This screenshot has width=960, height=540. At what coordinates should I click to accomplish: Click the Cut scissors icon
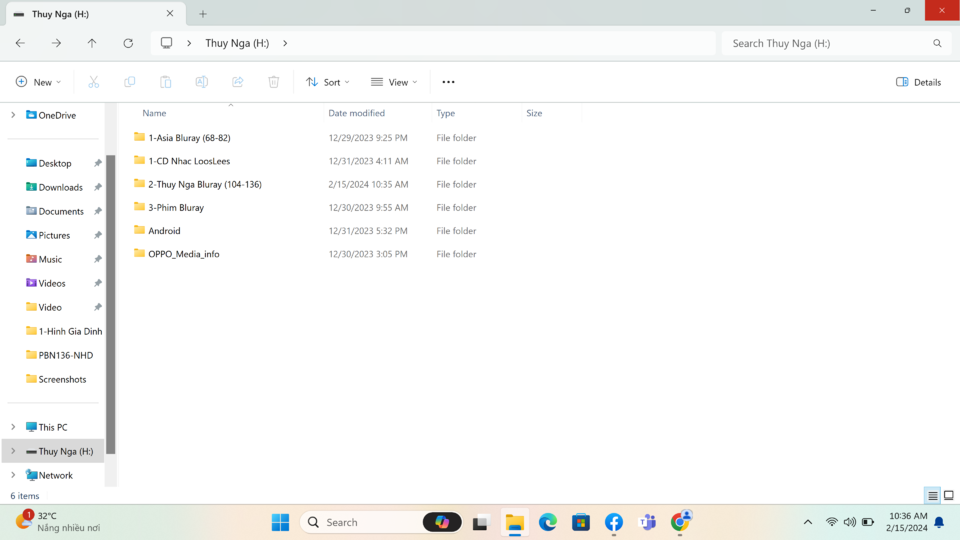[93, 82]
